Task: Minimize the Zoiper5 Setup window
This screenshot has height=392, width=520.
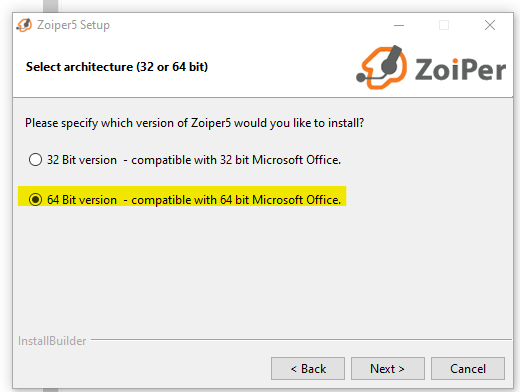Action: coord(399,25)
